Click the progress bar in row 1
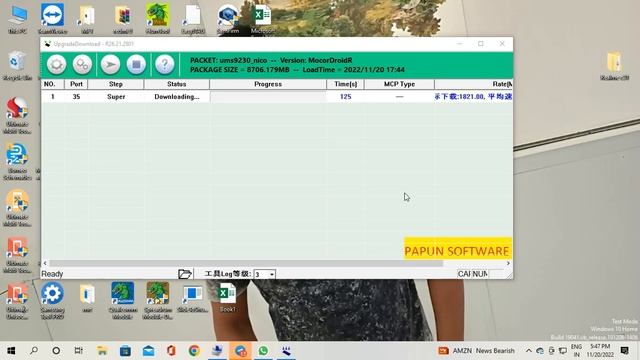The width and height of the screenshot is (640, 360). (x=268, y=97)
